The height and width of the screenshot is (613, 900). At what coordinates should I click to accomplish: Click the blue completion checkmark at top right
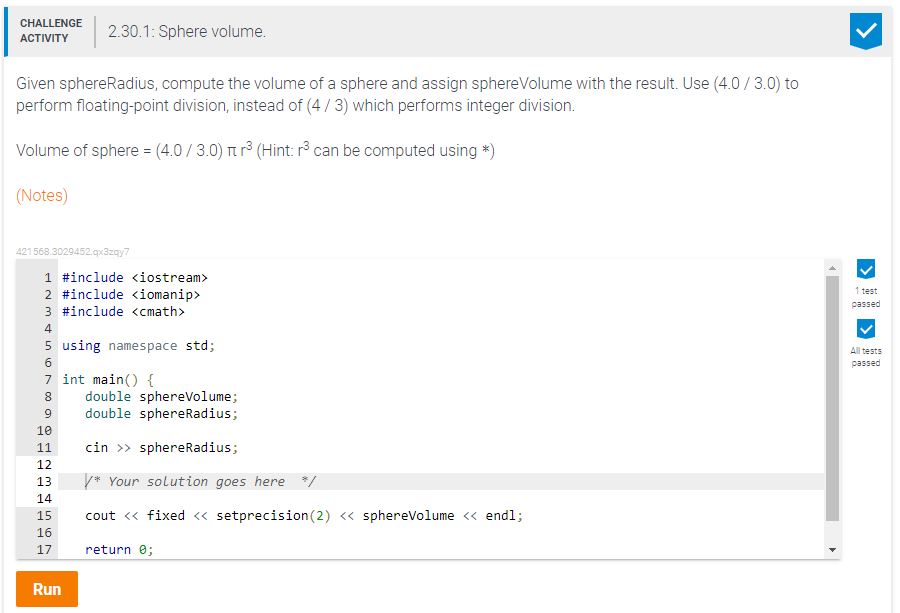(865, 31)
